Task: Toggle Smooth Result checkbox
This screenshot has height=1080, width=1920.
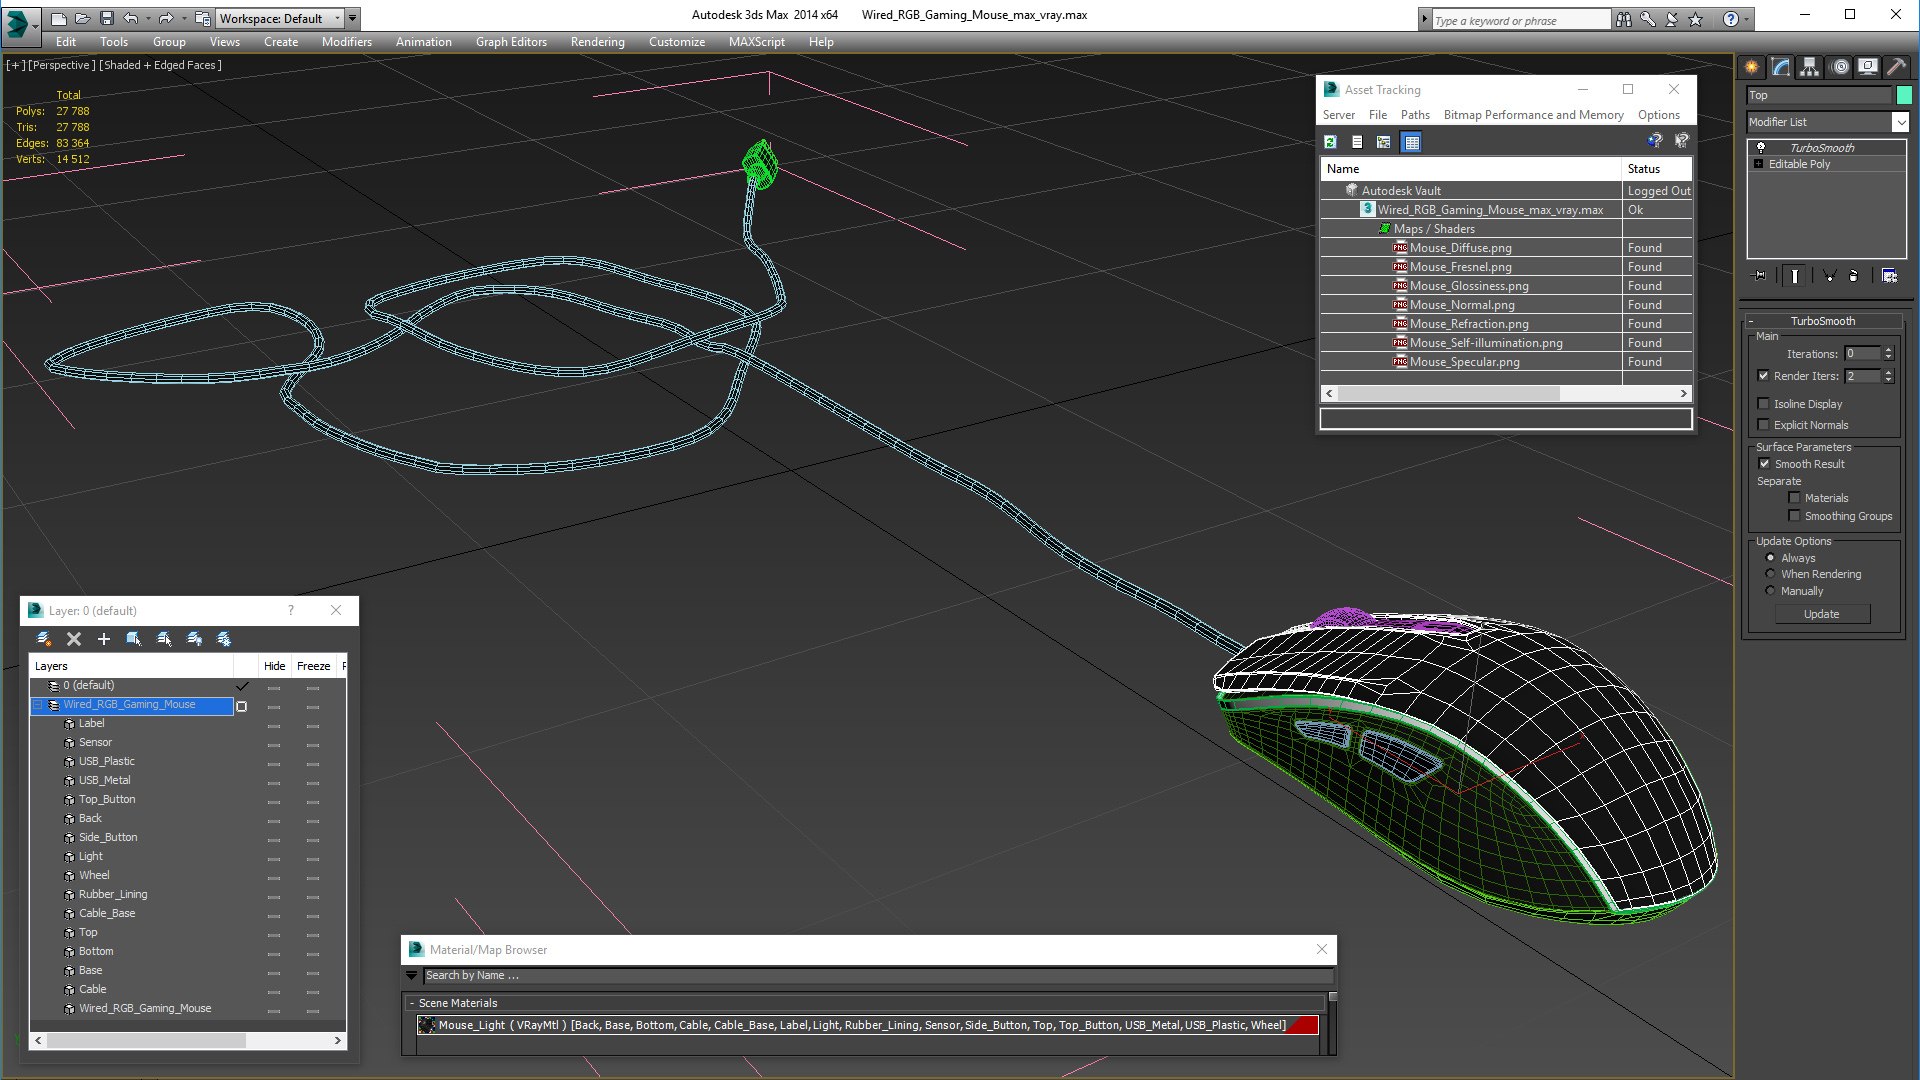Action: point(1765,464)
